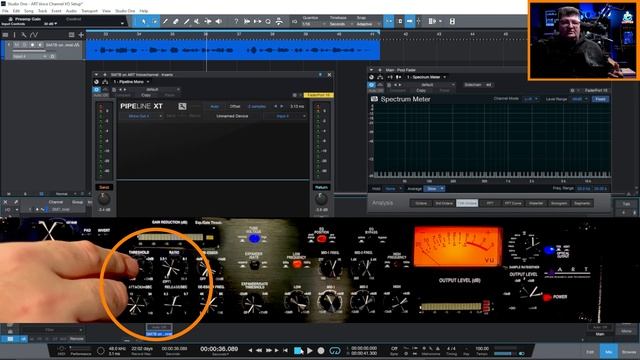
Task: Toggle the transport Loop button
Action: (335, 350)
